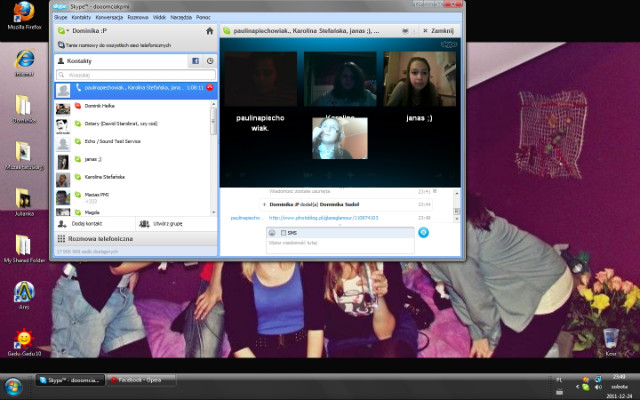Click the Dodaj kontakt button
Viewport: 640px width, 400px height.
(95, 224)
